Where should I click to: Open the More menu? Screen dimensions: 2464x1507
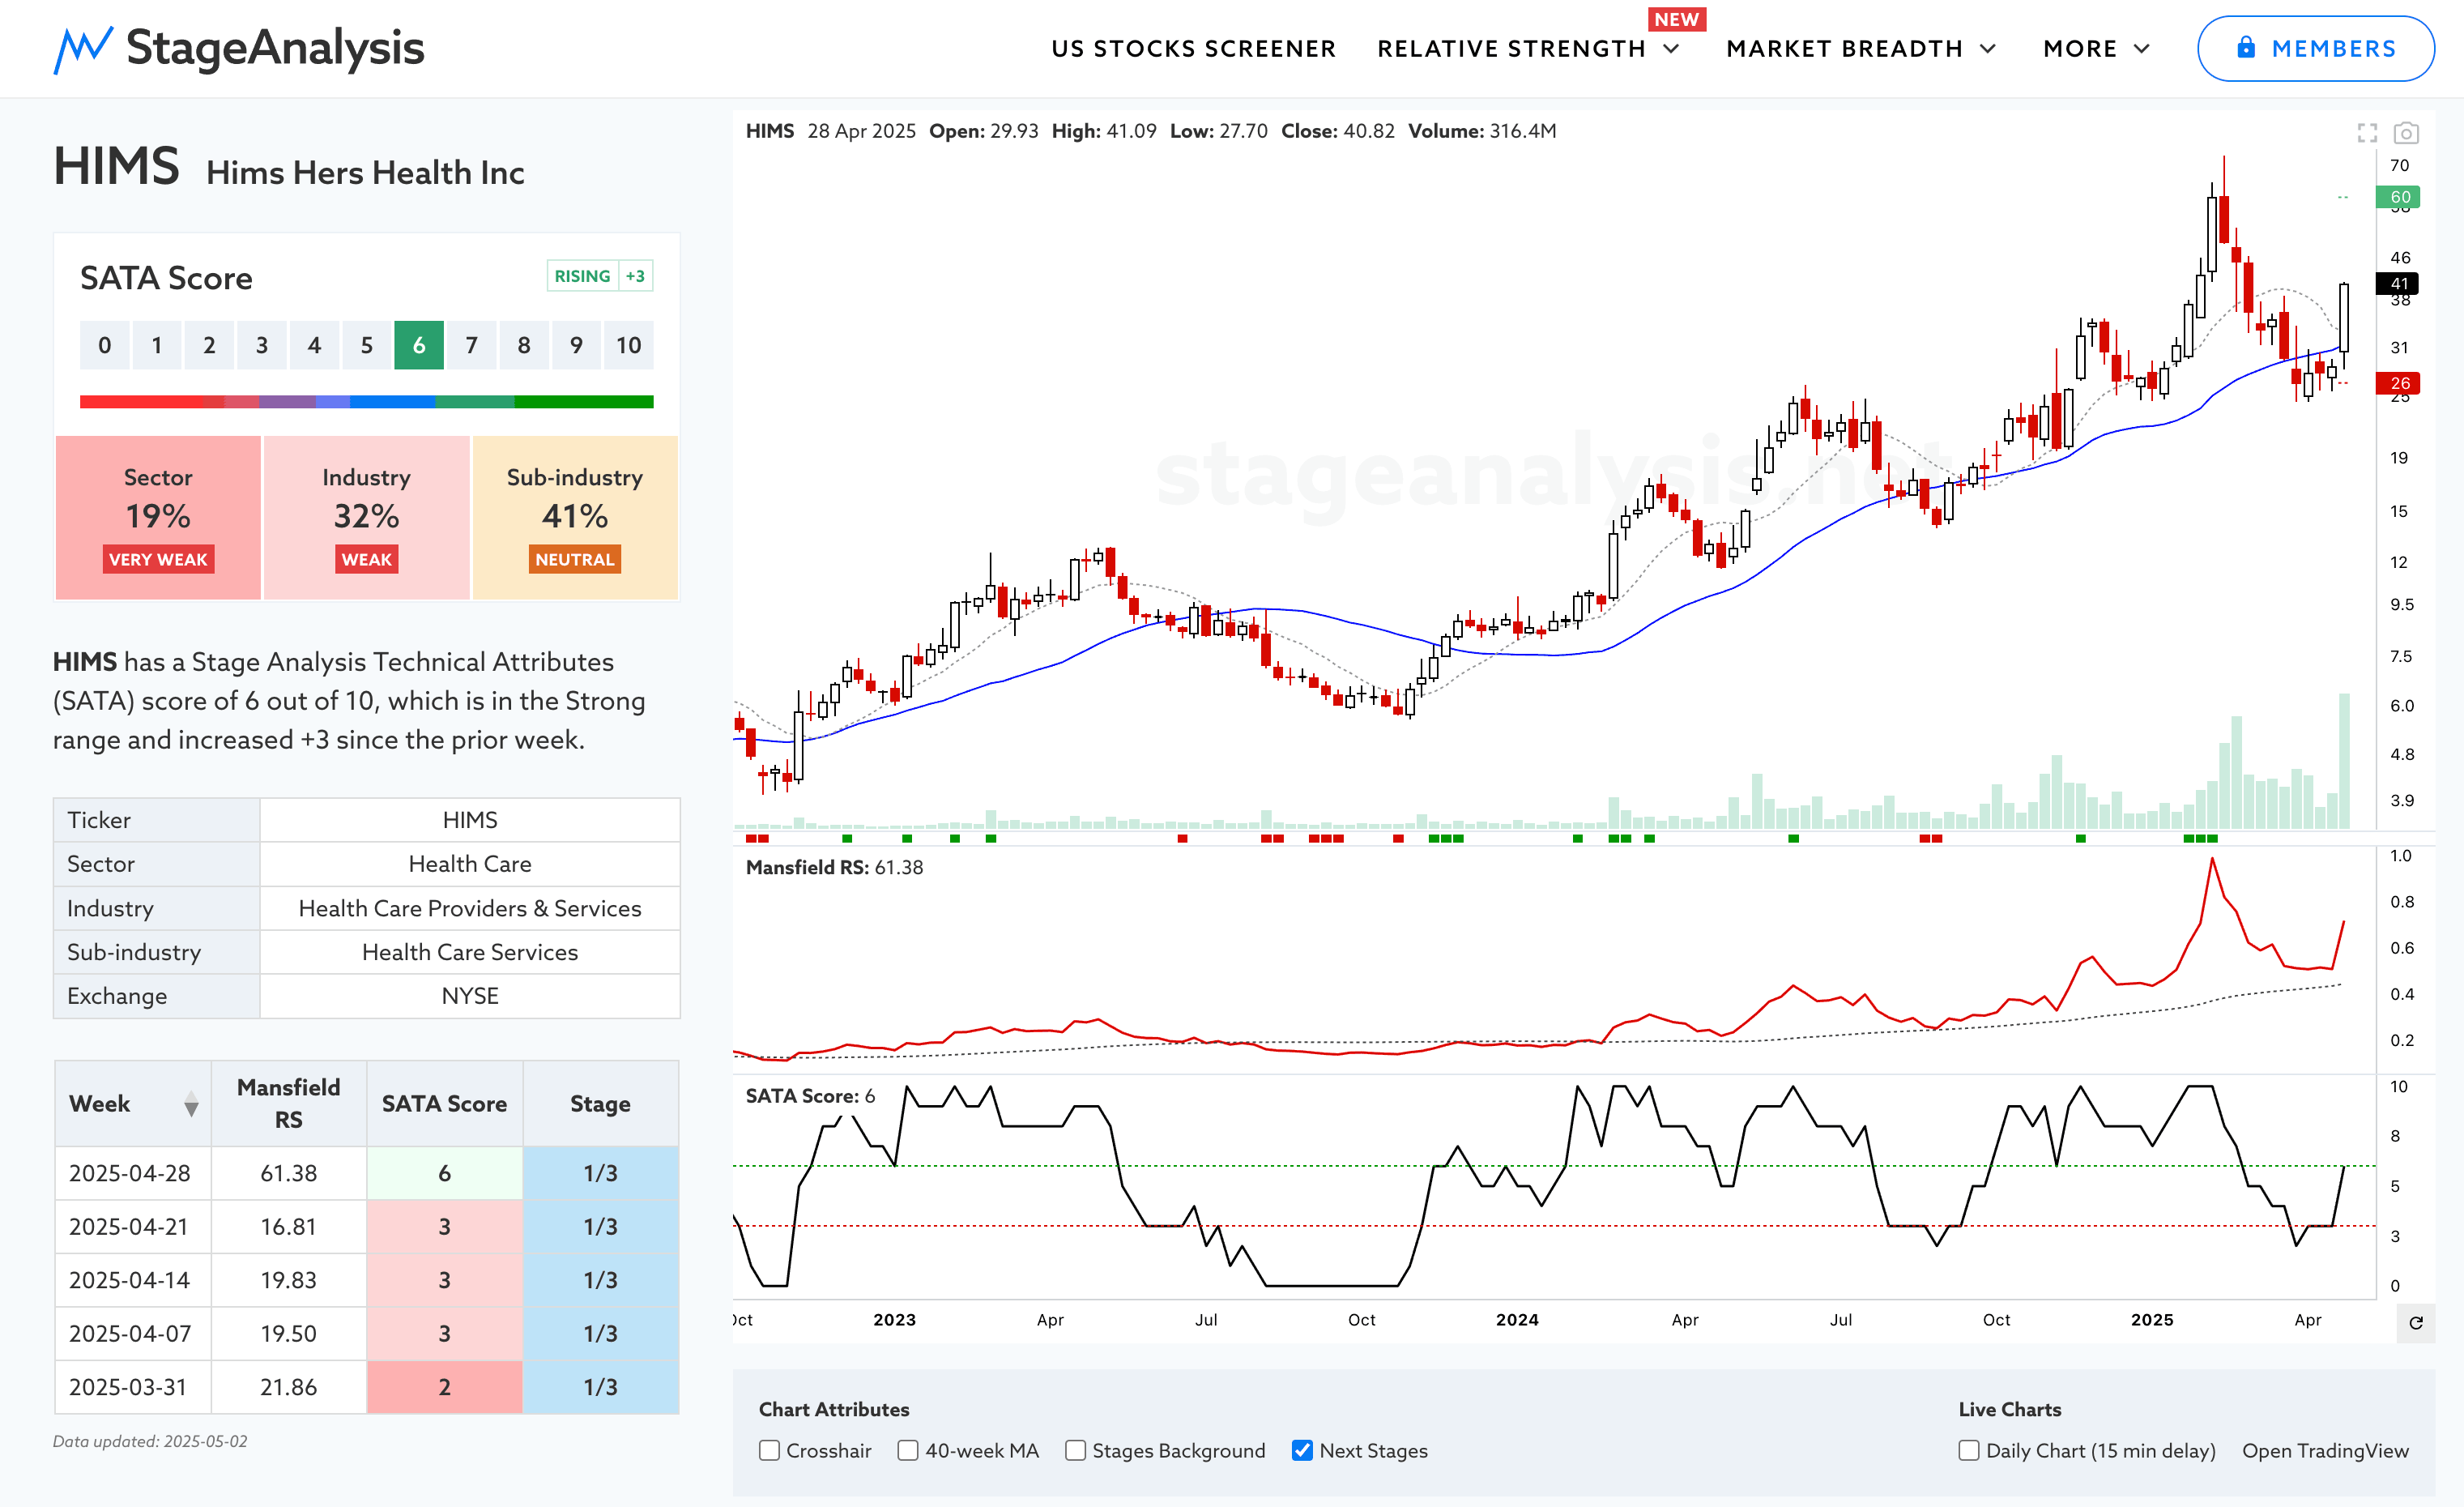[2080, 49]
